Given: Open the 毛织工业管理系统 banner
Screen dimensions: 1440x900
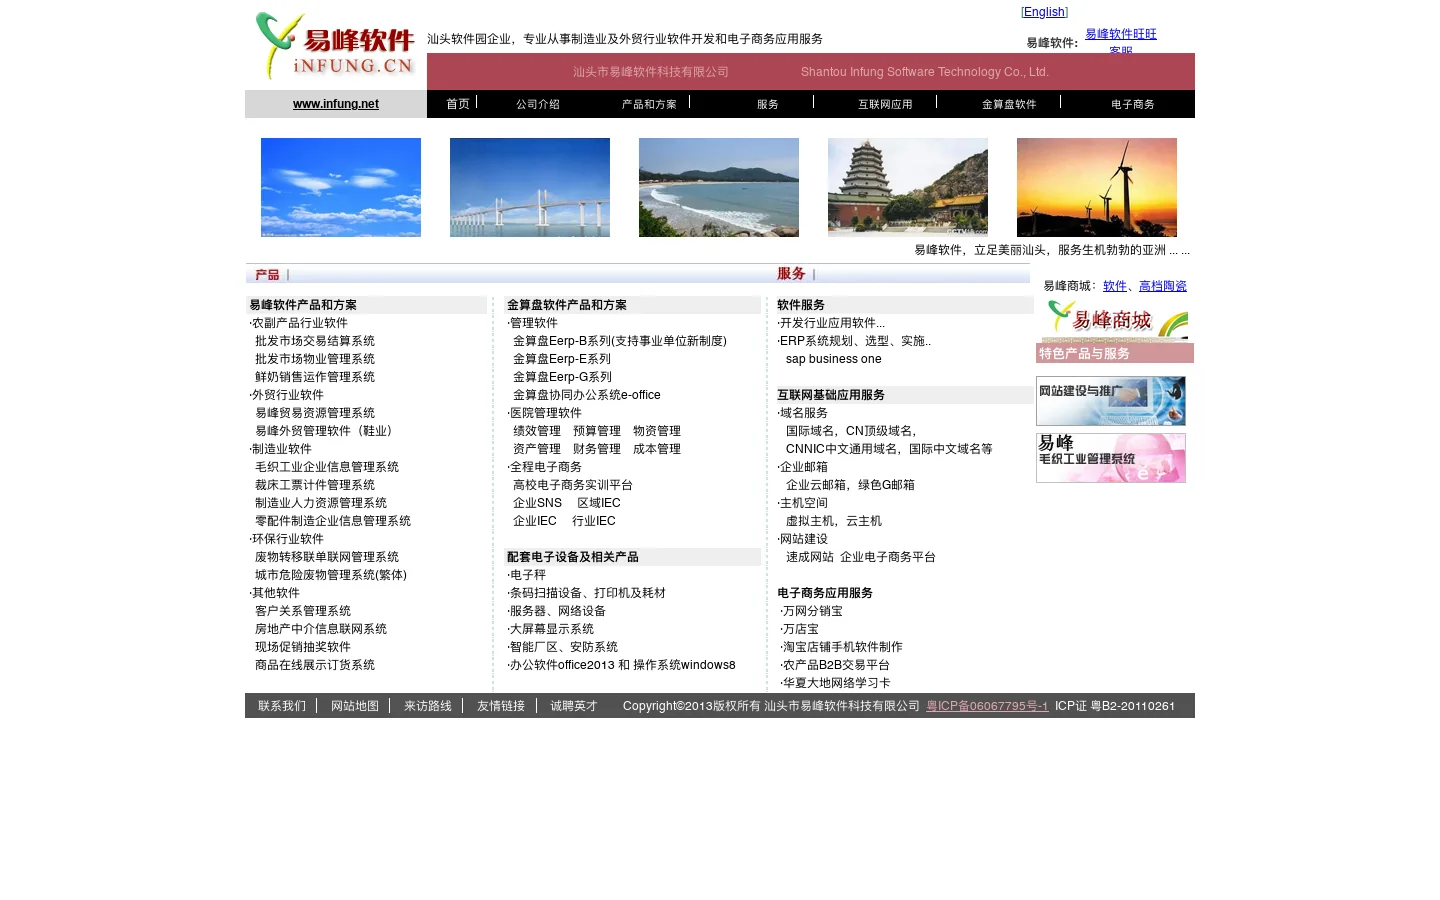Looking at the screenshot, I should coord(1111,458).
